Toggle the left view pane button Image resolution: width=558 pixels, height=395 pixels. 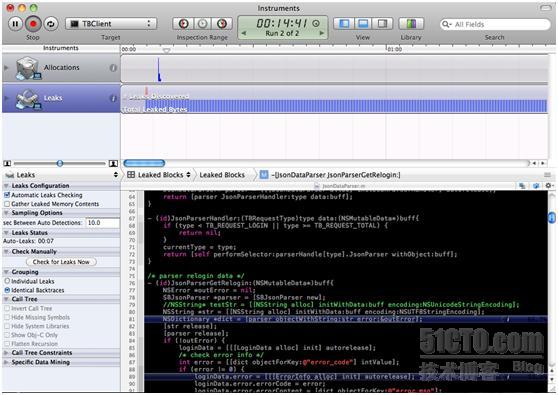pyautogui.click(x=344, y=24)
